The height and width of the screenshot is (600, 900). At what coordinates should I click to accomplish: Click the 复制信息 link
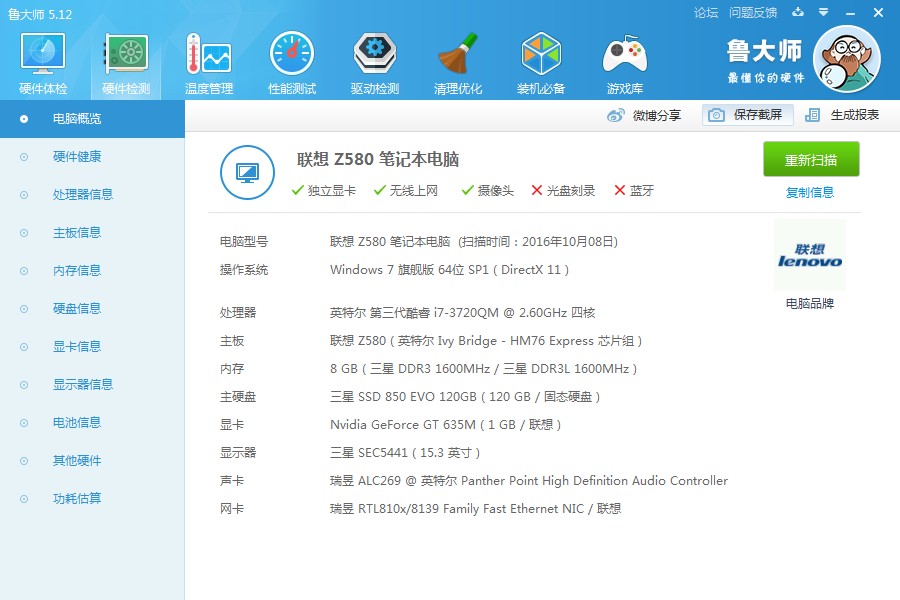[809, 192]
